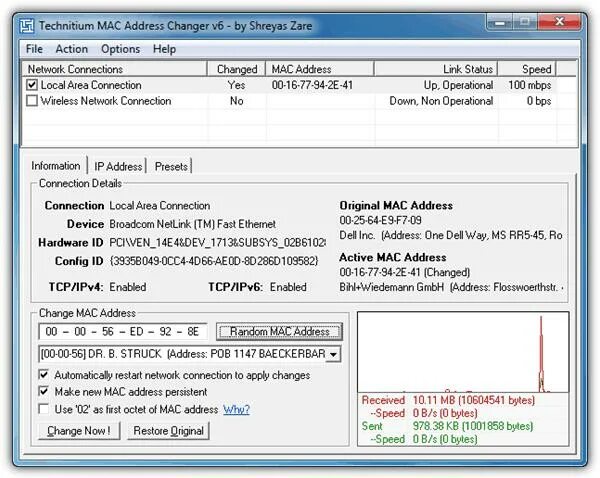
Task: Click the Hardware ID value PCI\VEN_14E4
Action: [x=217, y=242]
